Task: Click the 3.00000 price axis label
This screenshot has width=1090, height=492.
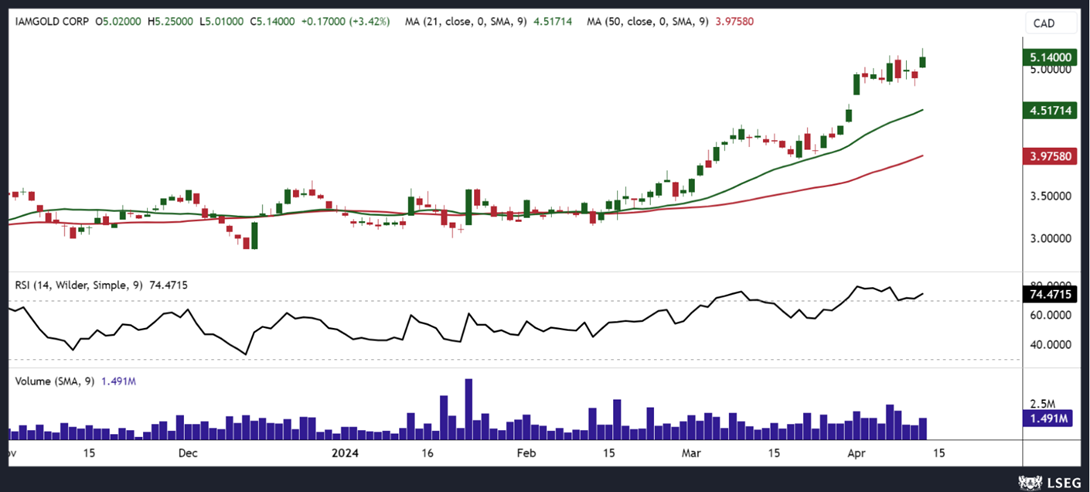Action: (1050, 238)
